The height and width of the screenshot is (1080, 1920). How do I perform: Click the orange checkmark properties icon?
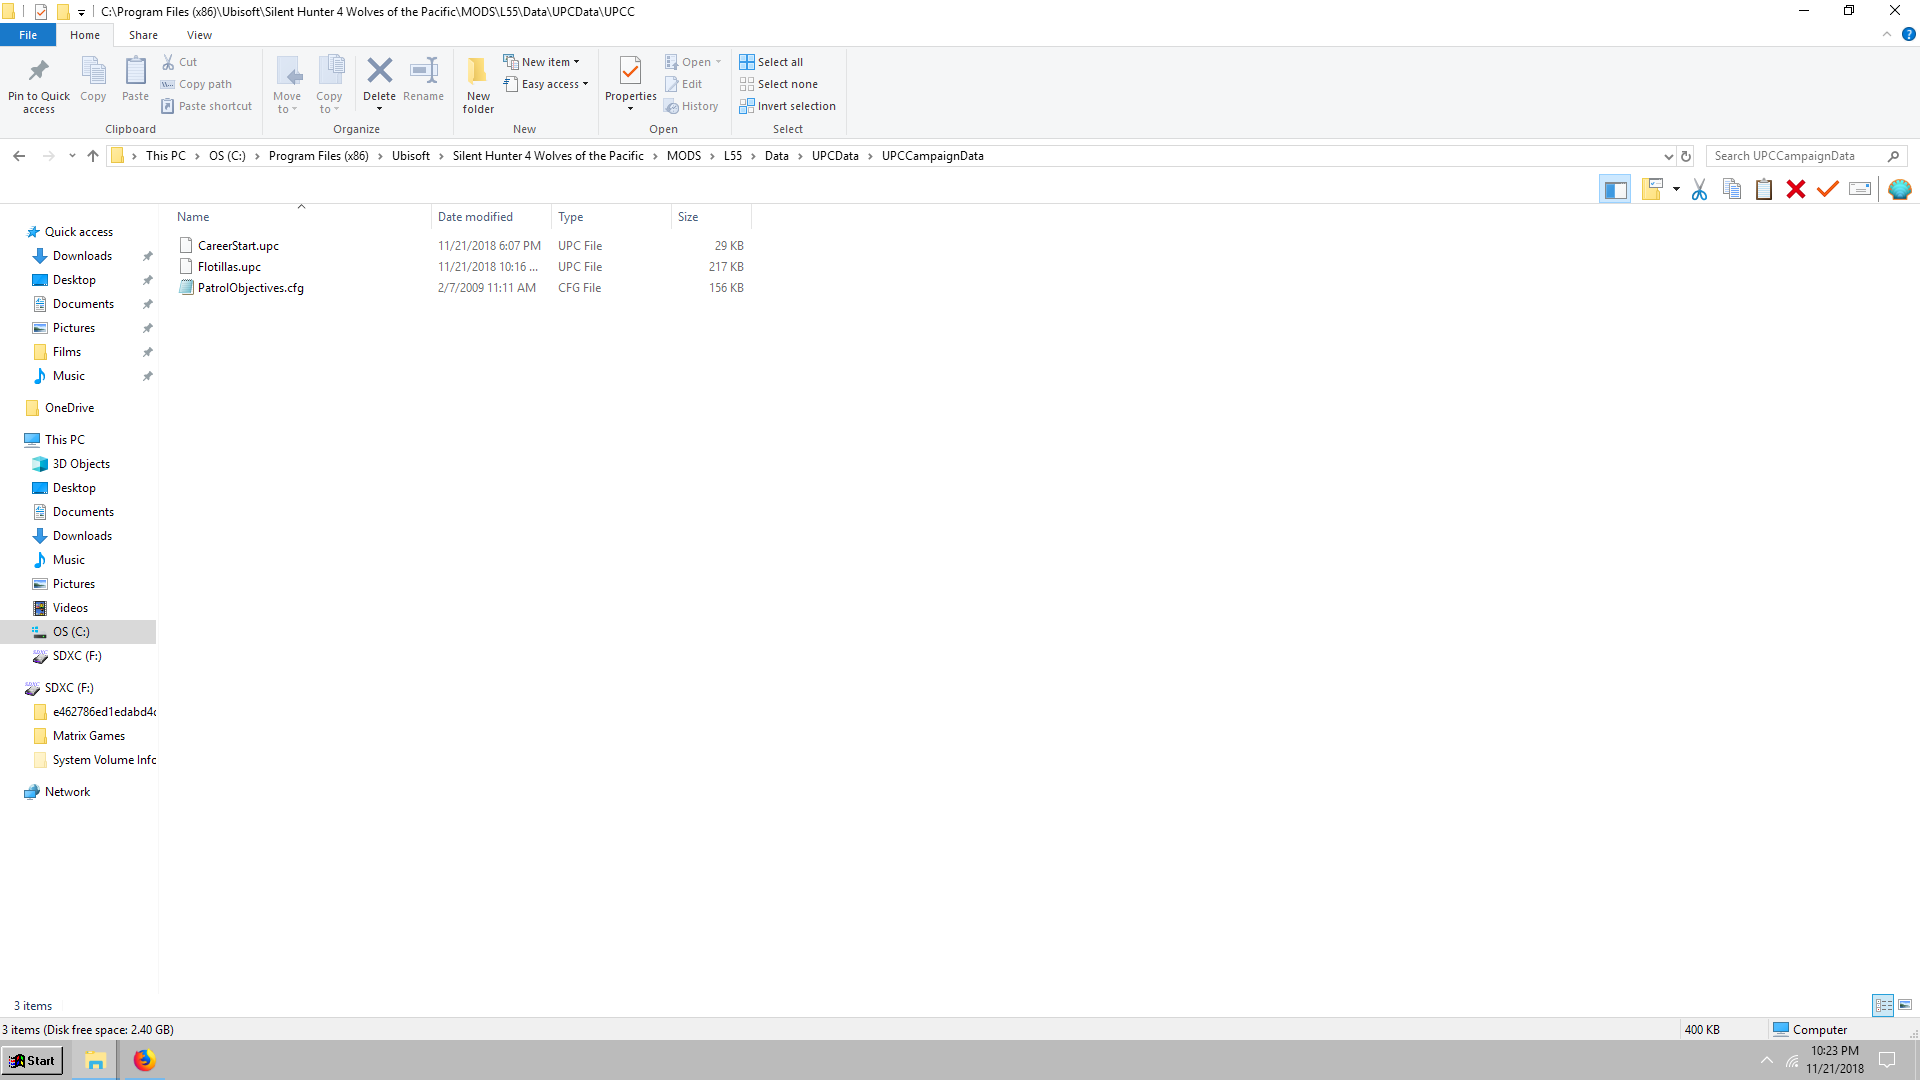coord(1828,189)
